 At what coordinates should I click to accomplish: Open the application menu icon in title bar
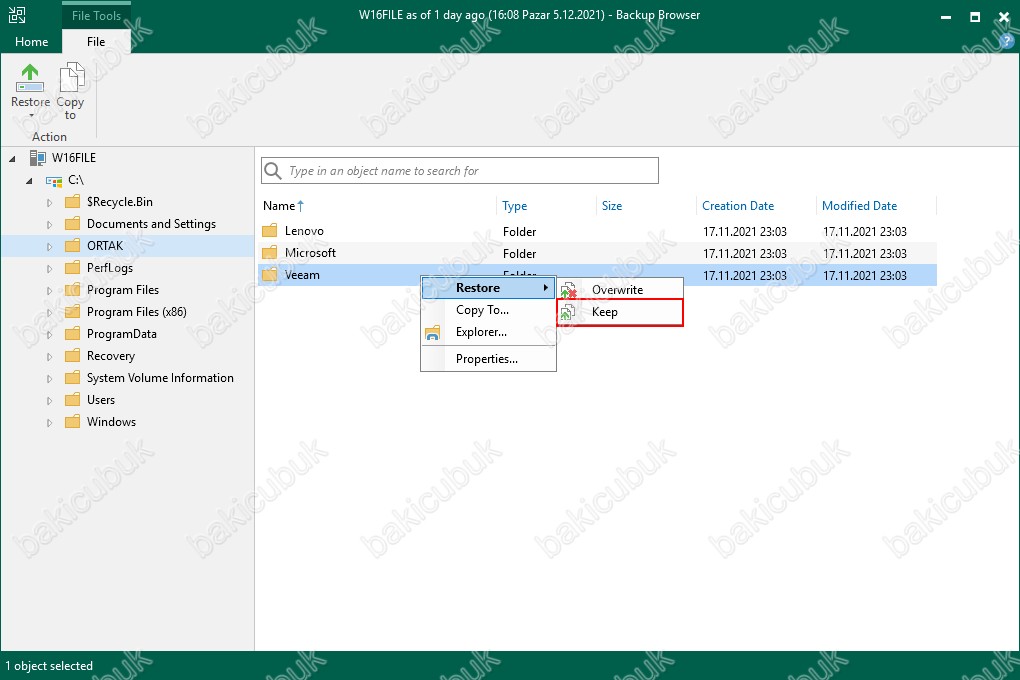pos(17,15)
